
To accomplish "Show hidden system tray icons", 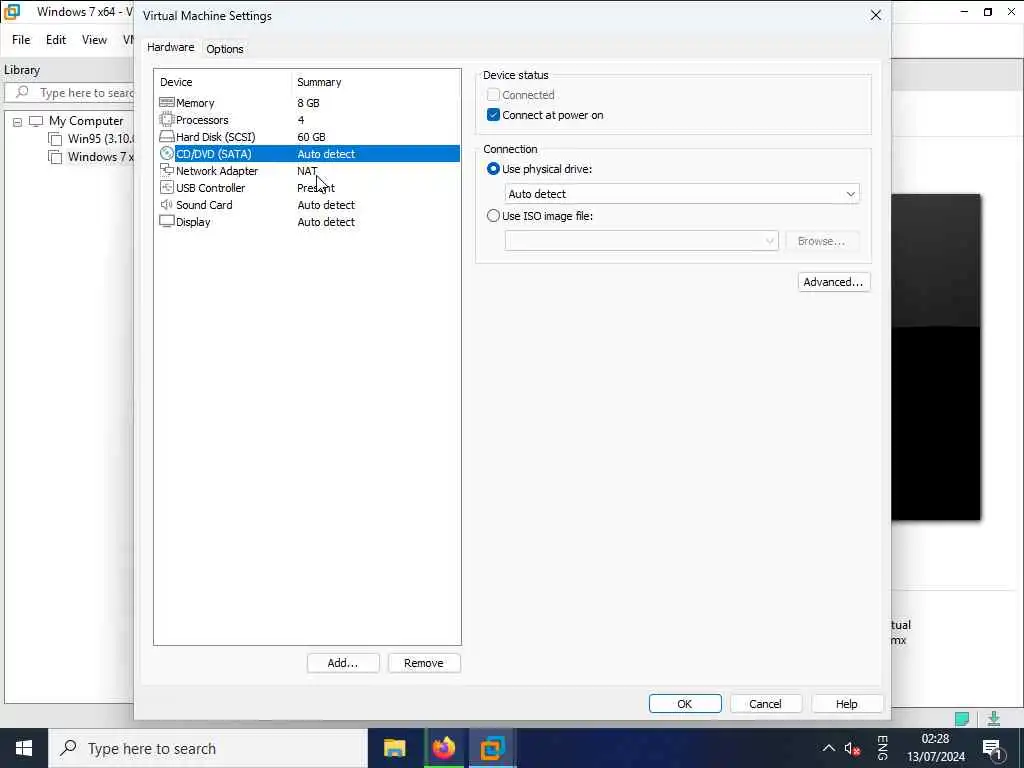I will pyautogui.click(x=828, y=748).
